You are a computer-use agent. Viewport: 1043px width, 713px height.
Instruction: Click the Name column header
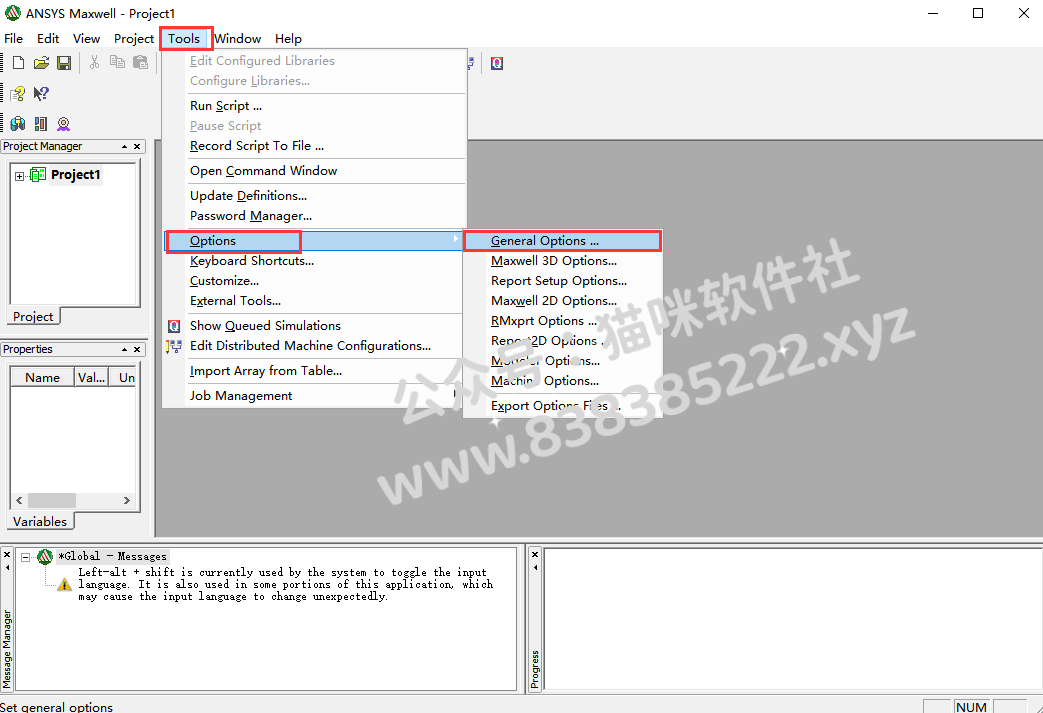click(43, 378)
